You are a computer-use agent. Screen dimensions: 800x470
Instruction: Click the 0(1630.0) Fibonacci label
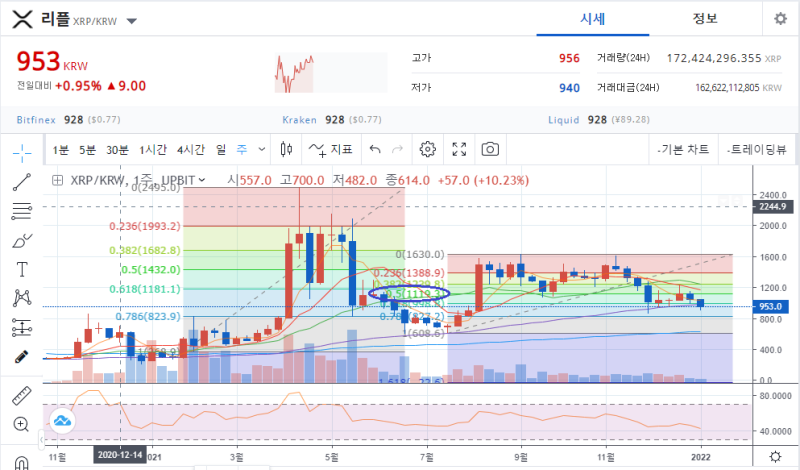(420, 254)
